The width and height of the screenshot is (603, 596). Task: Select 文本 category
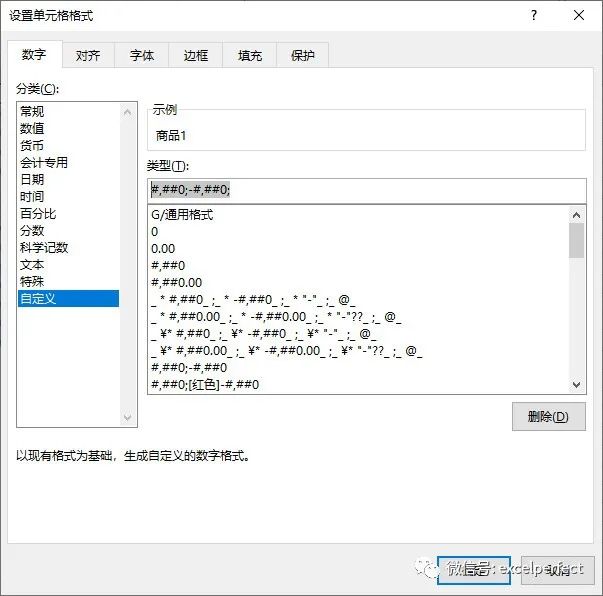pyautogui.click(x=68, y=265)
